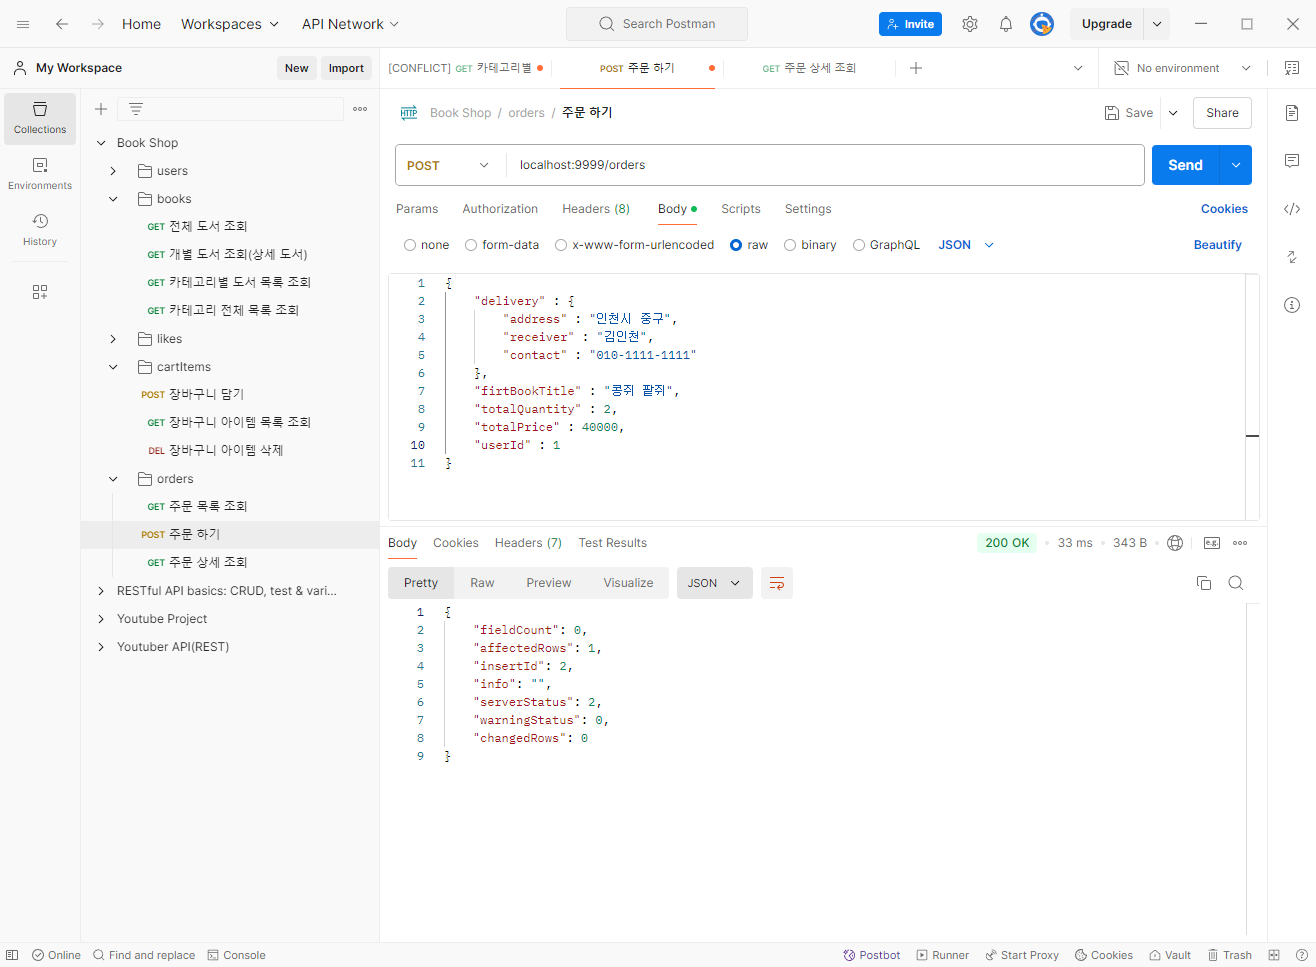Collapse the books folder

[113, 199]
